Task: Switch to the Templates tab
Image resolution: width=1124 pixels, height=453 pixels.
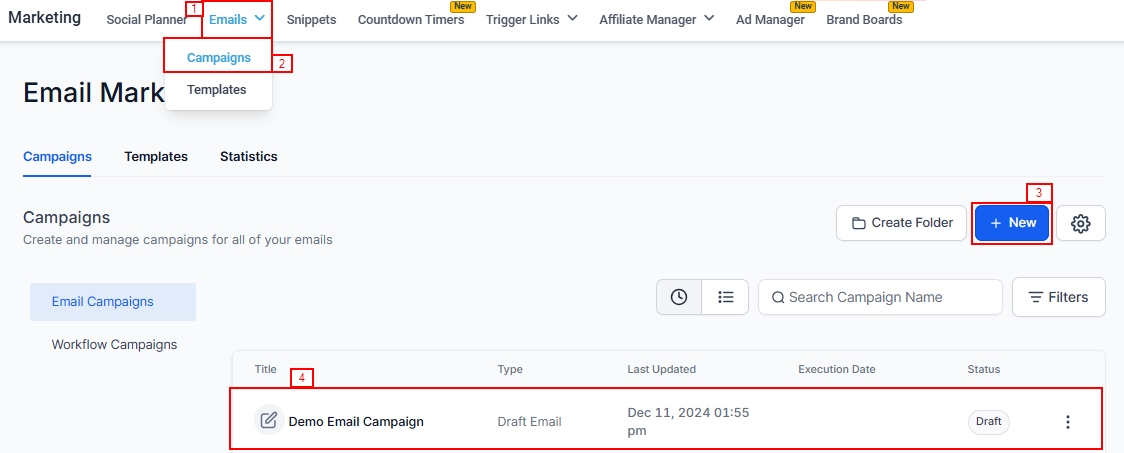Action: point(156,157)
